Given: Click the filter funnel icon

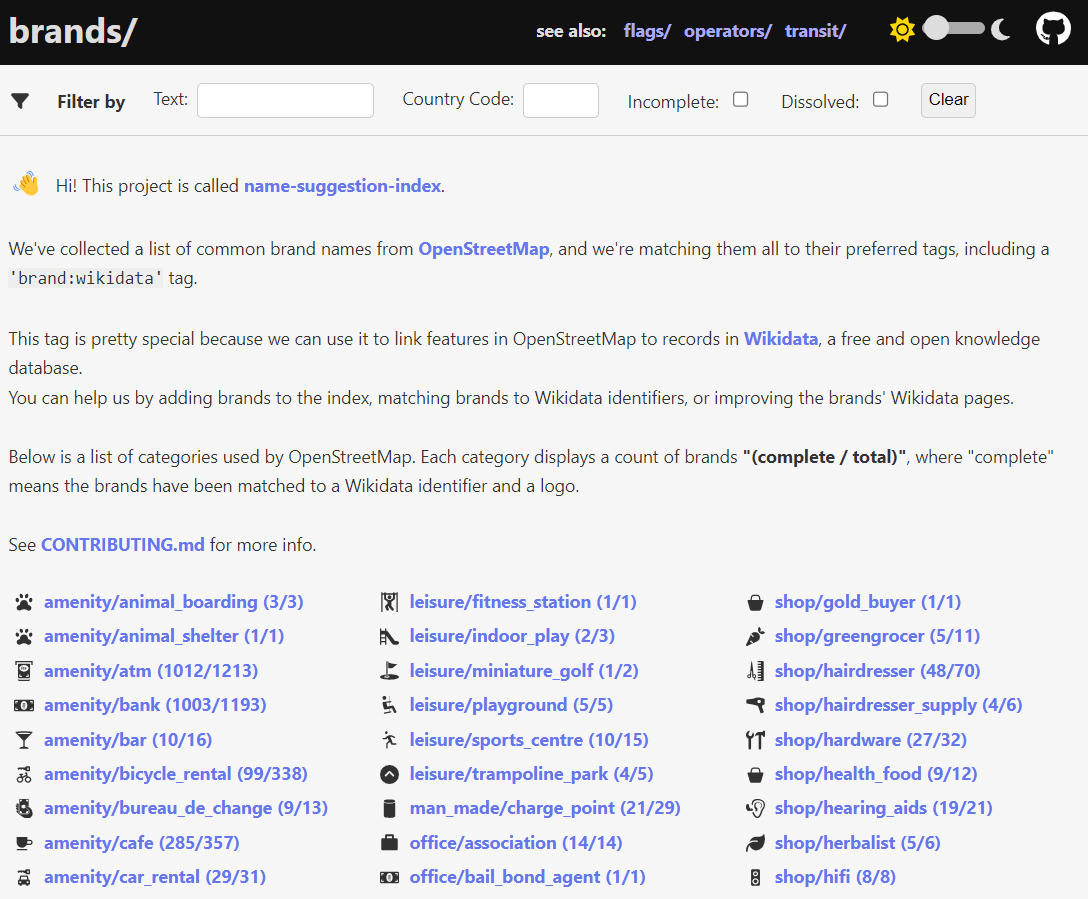Looking at the screenshot, I should click(x=20, y=101).
